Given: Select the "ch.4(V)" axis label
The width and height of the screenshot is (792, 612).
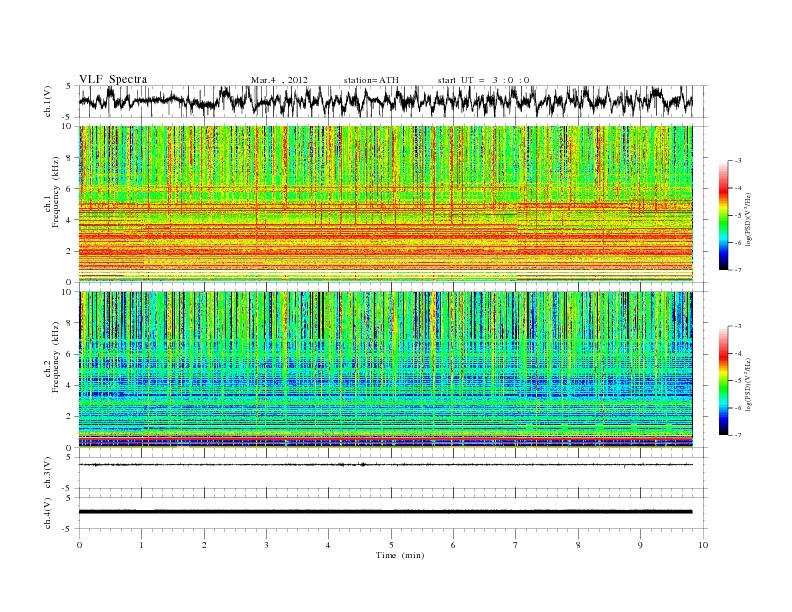Looking at the screenshot, I should [x=48, y=513].
